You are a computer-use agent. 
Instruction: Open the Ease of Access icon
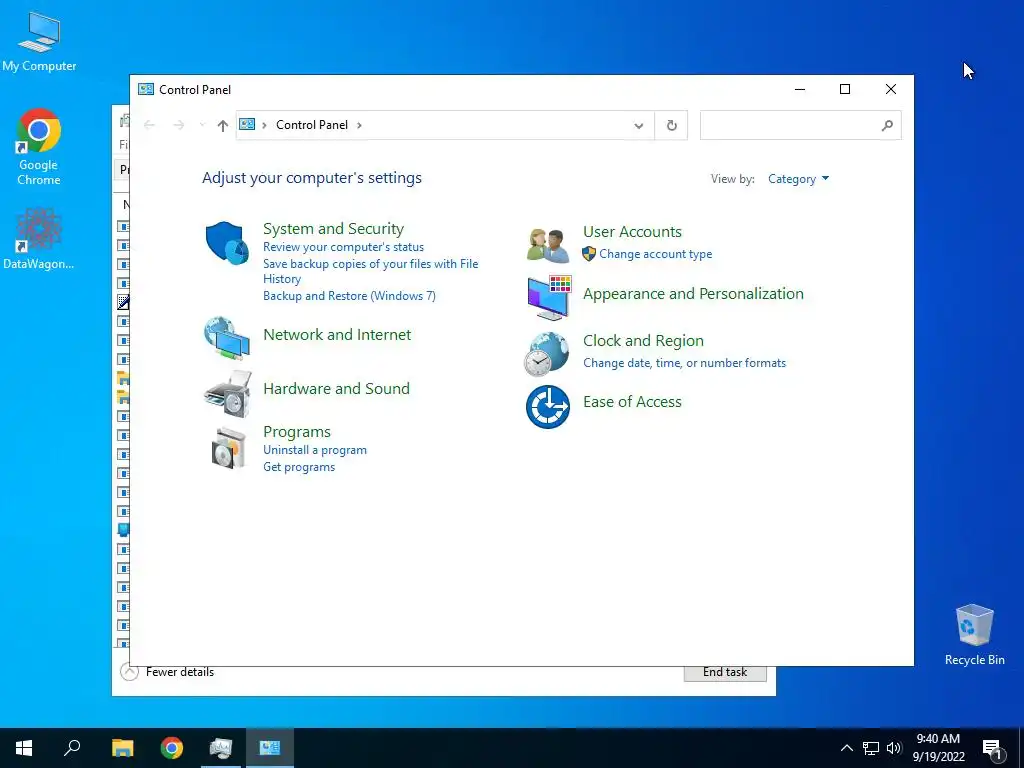(x=547, y=407)
